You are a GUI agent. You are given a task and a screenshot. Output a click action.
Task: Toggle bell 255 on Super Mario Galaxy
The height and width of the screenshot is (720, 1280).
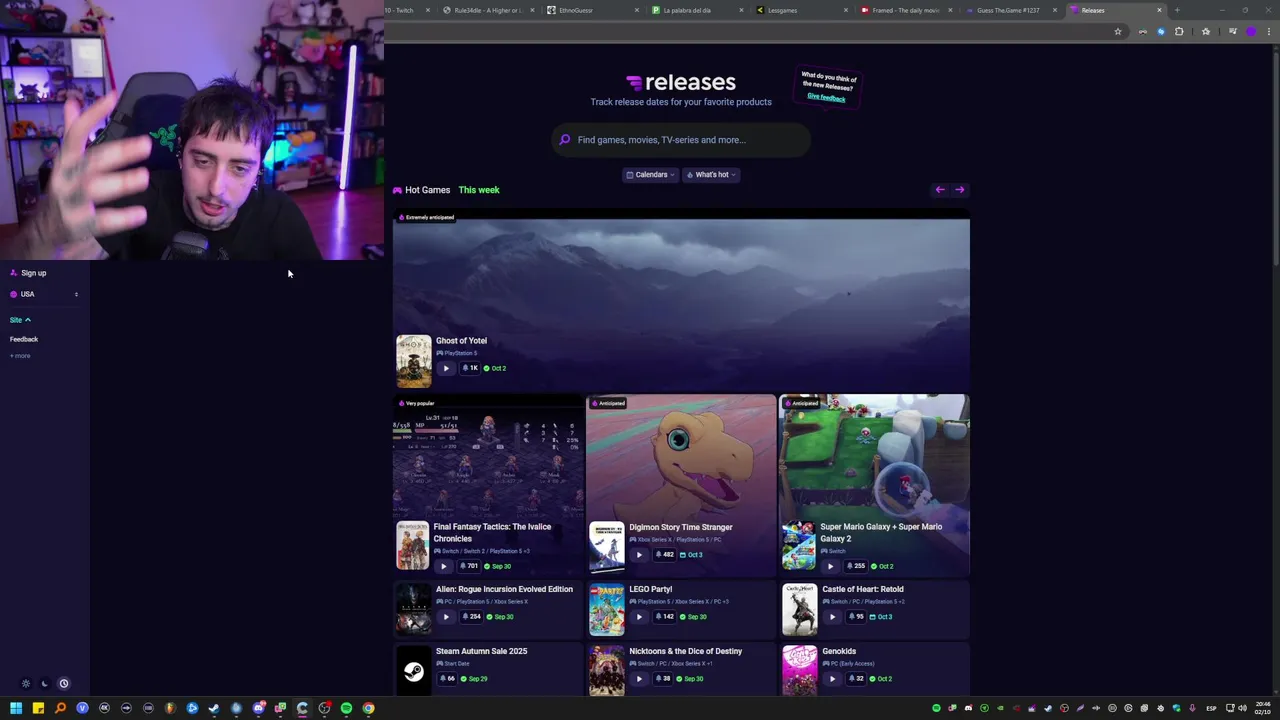tap(856, 566)
